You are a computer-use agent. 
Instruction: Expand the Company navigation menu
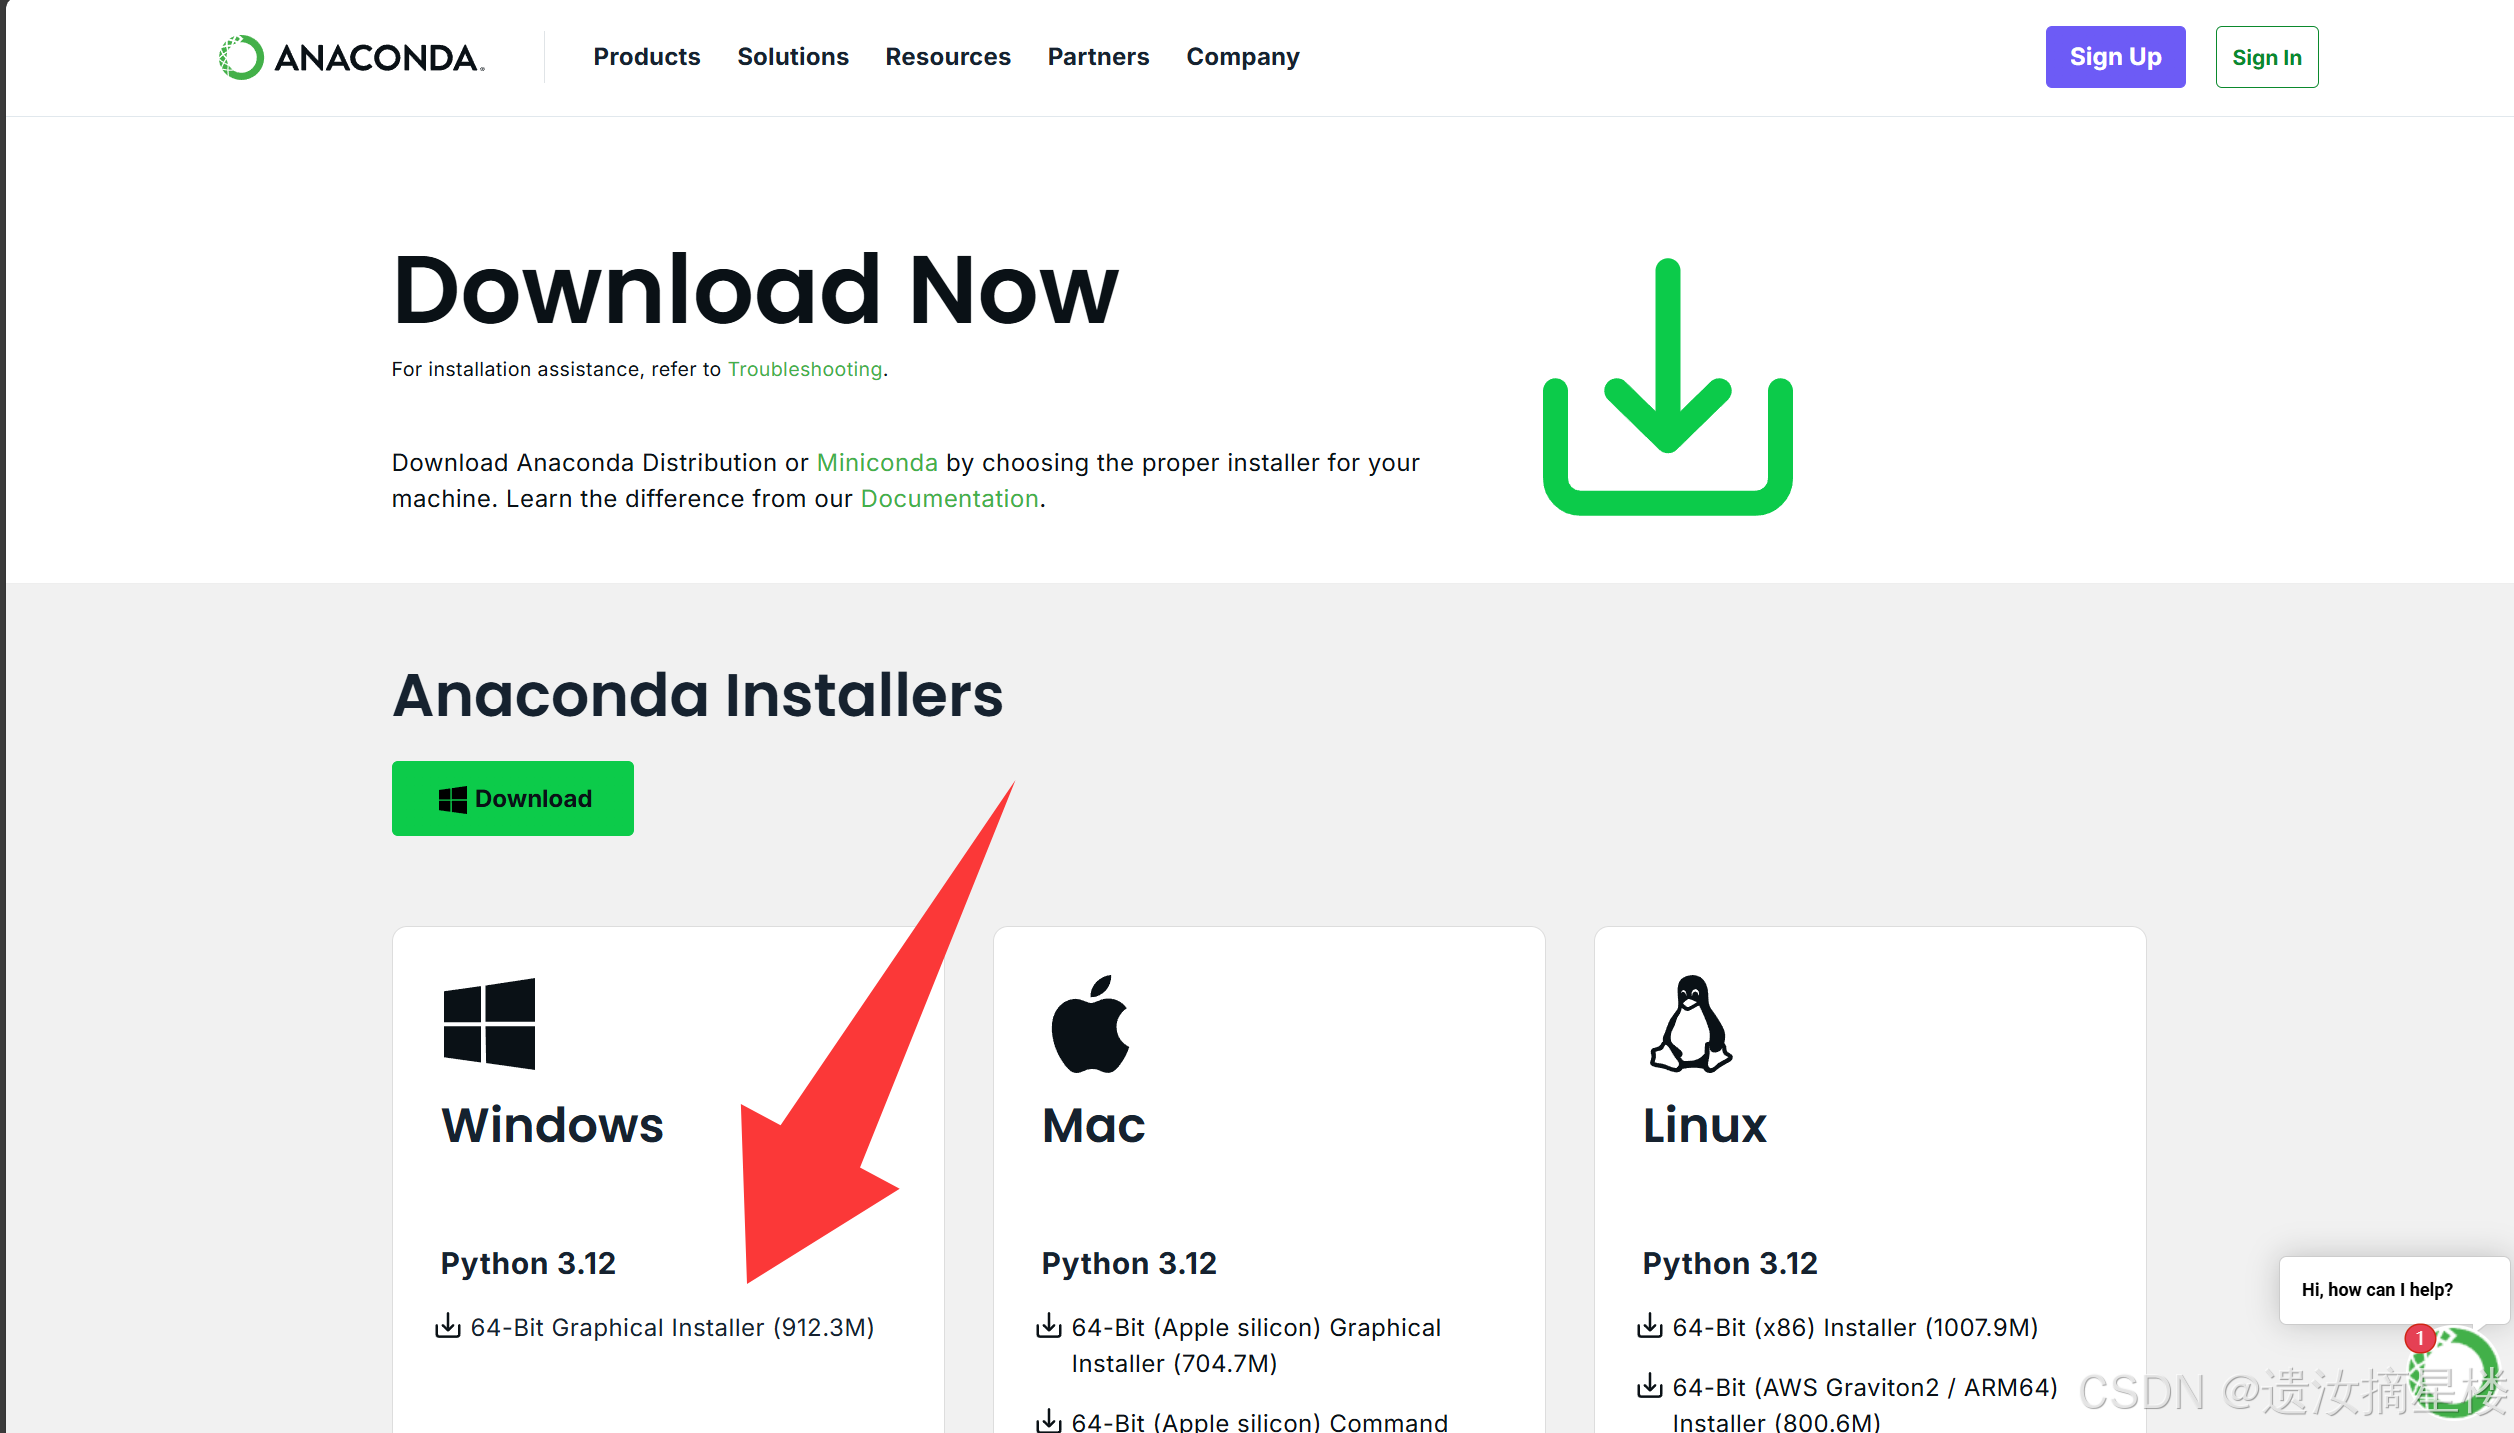(1242, 57)
